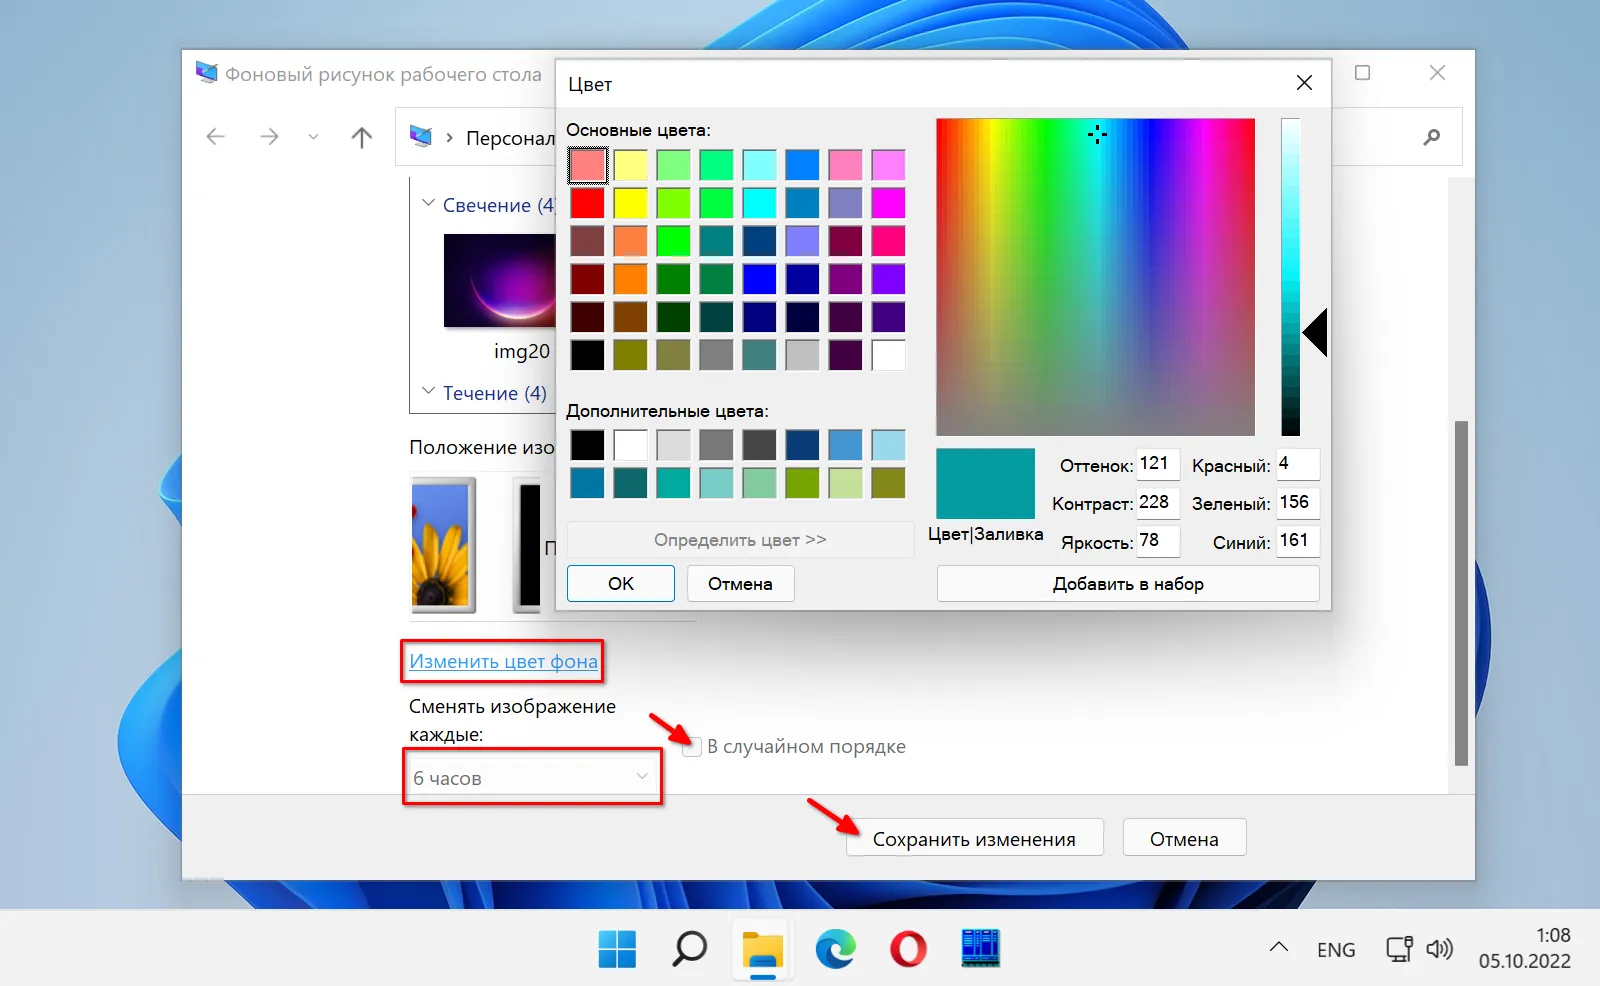
Task: Click the monitor icon in the address bar
Action: click(421, 137)
